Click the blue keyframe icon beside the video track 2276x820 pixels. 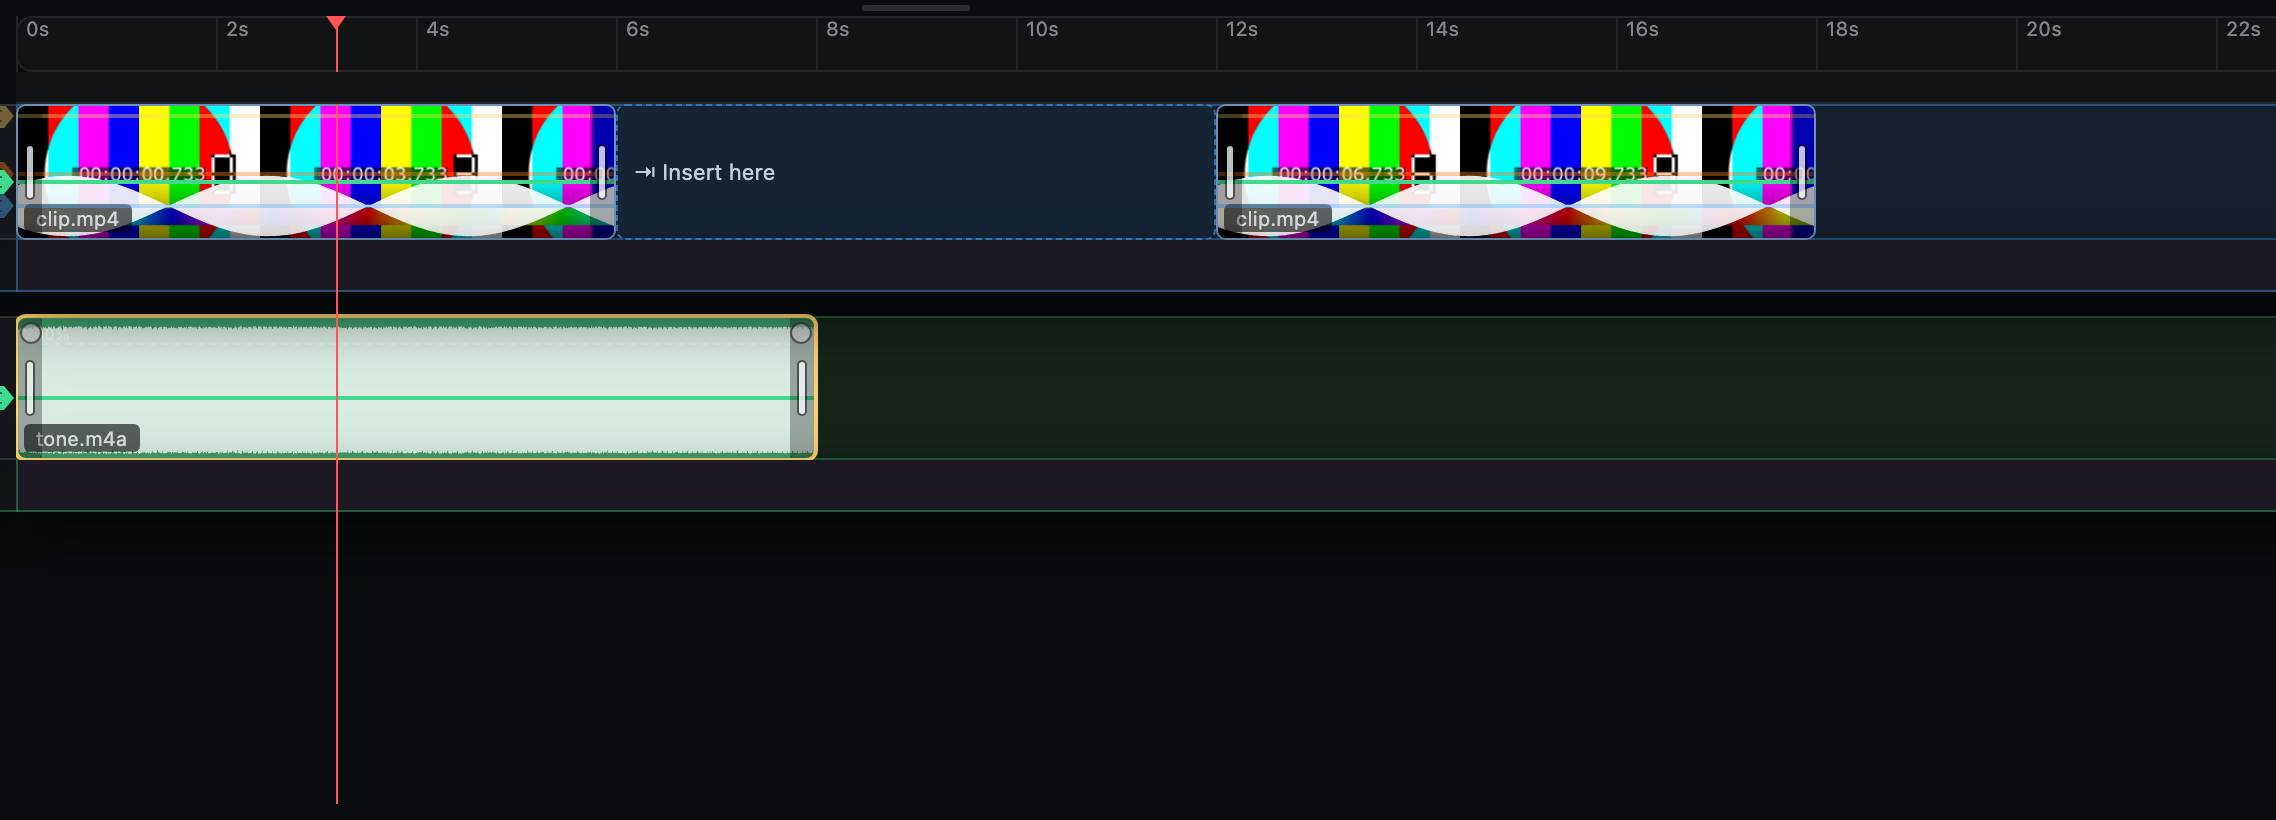pyautogui.click(x=6, y=206)
